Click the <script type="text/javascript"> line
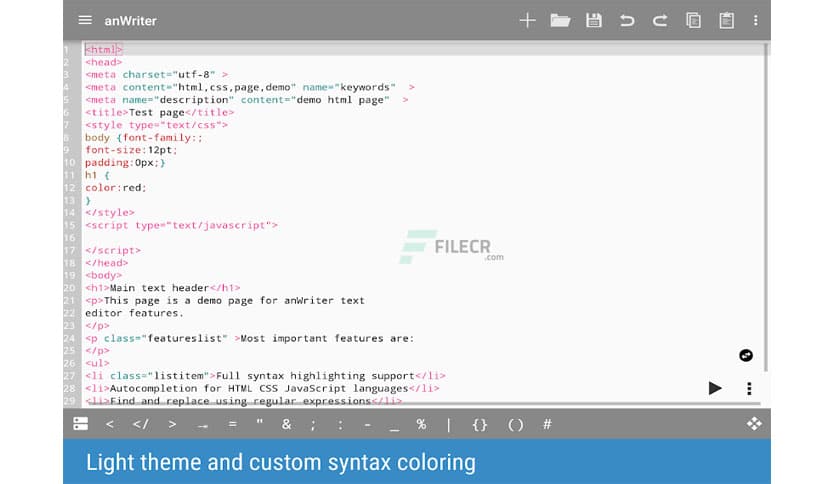This screenshot has width=836, height=484. click(x=181, y=225)
